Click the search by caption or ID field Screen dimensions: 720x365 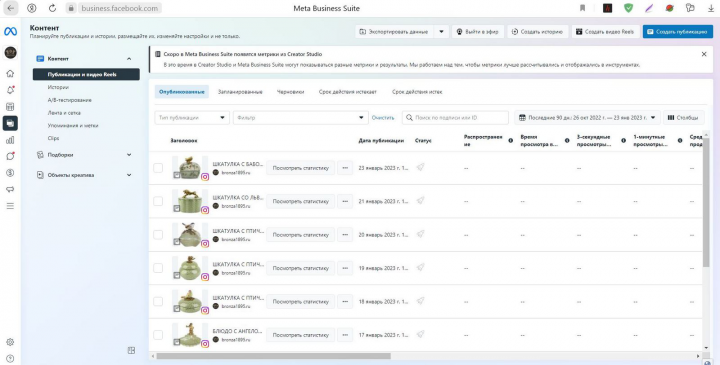(x=455, y=118)
